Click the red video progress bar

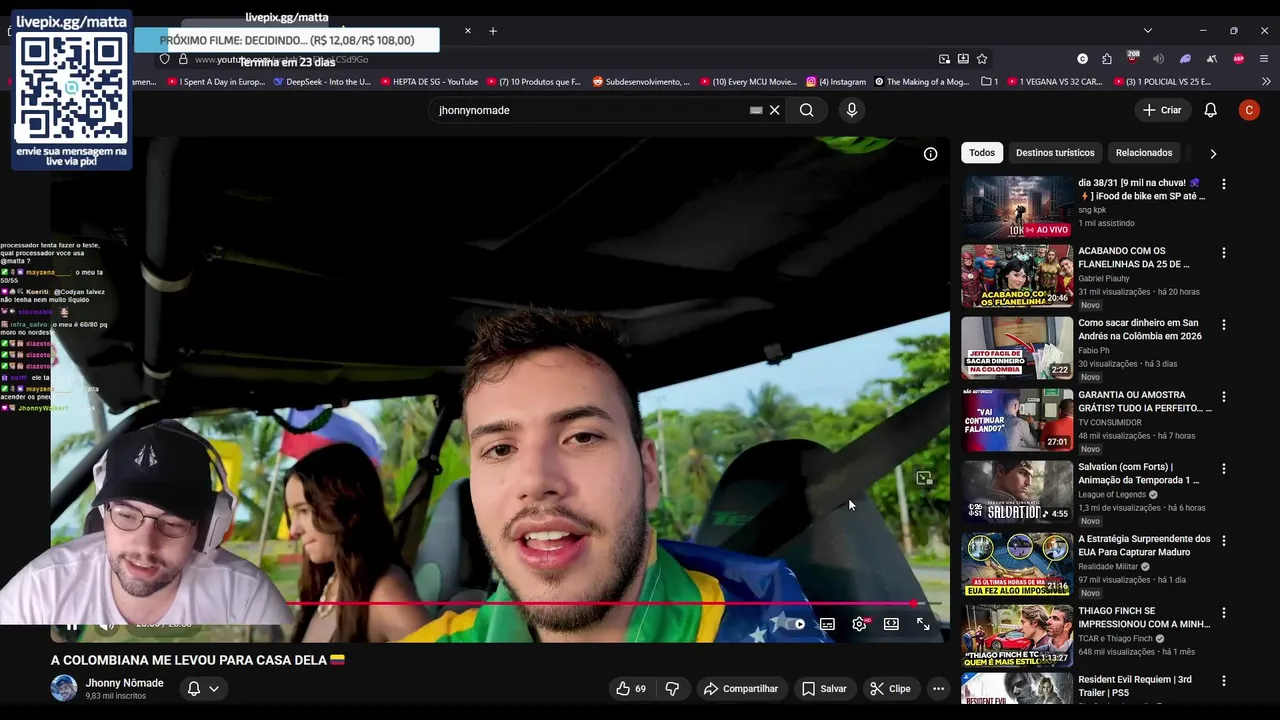pyautogui.click(x=600, y=603)
